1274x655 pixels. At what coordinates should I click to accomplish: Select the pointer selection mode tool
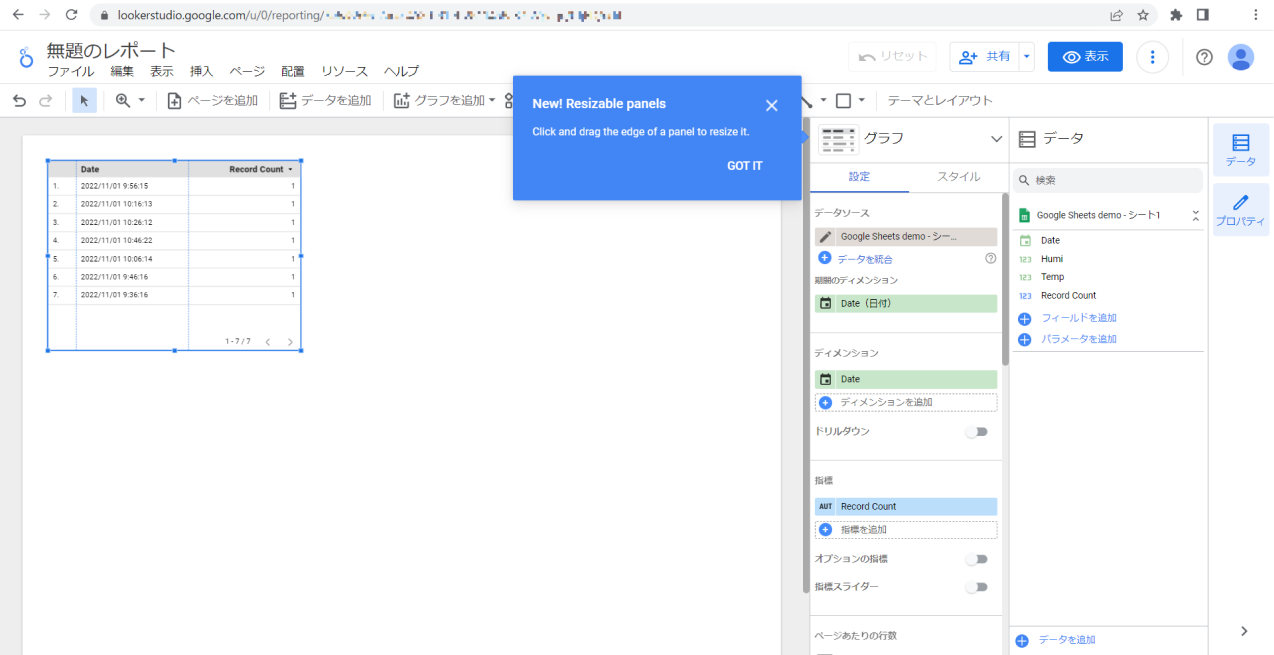click(85, 100)
